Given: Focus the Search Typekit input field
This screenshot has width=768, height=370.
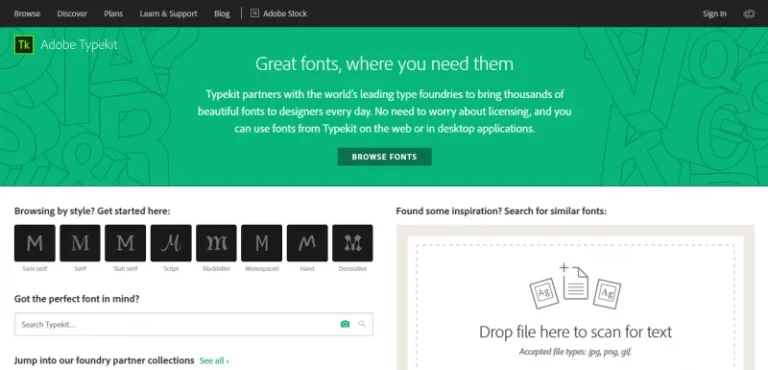Looking at the screenshot, I should click(x=176, y=324).
